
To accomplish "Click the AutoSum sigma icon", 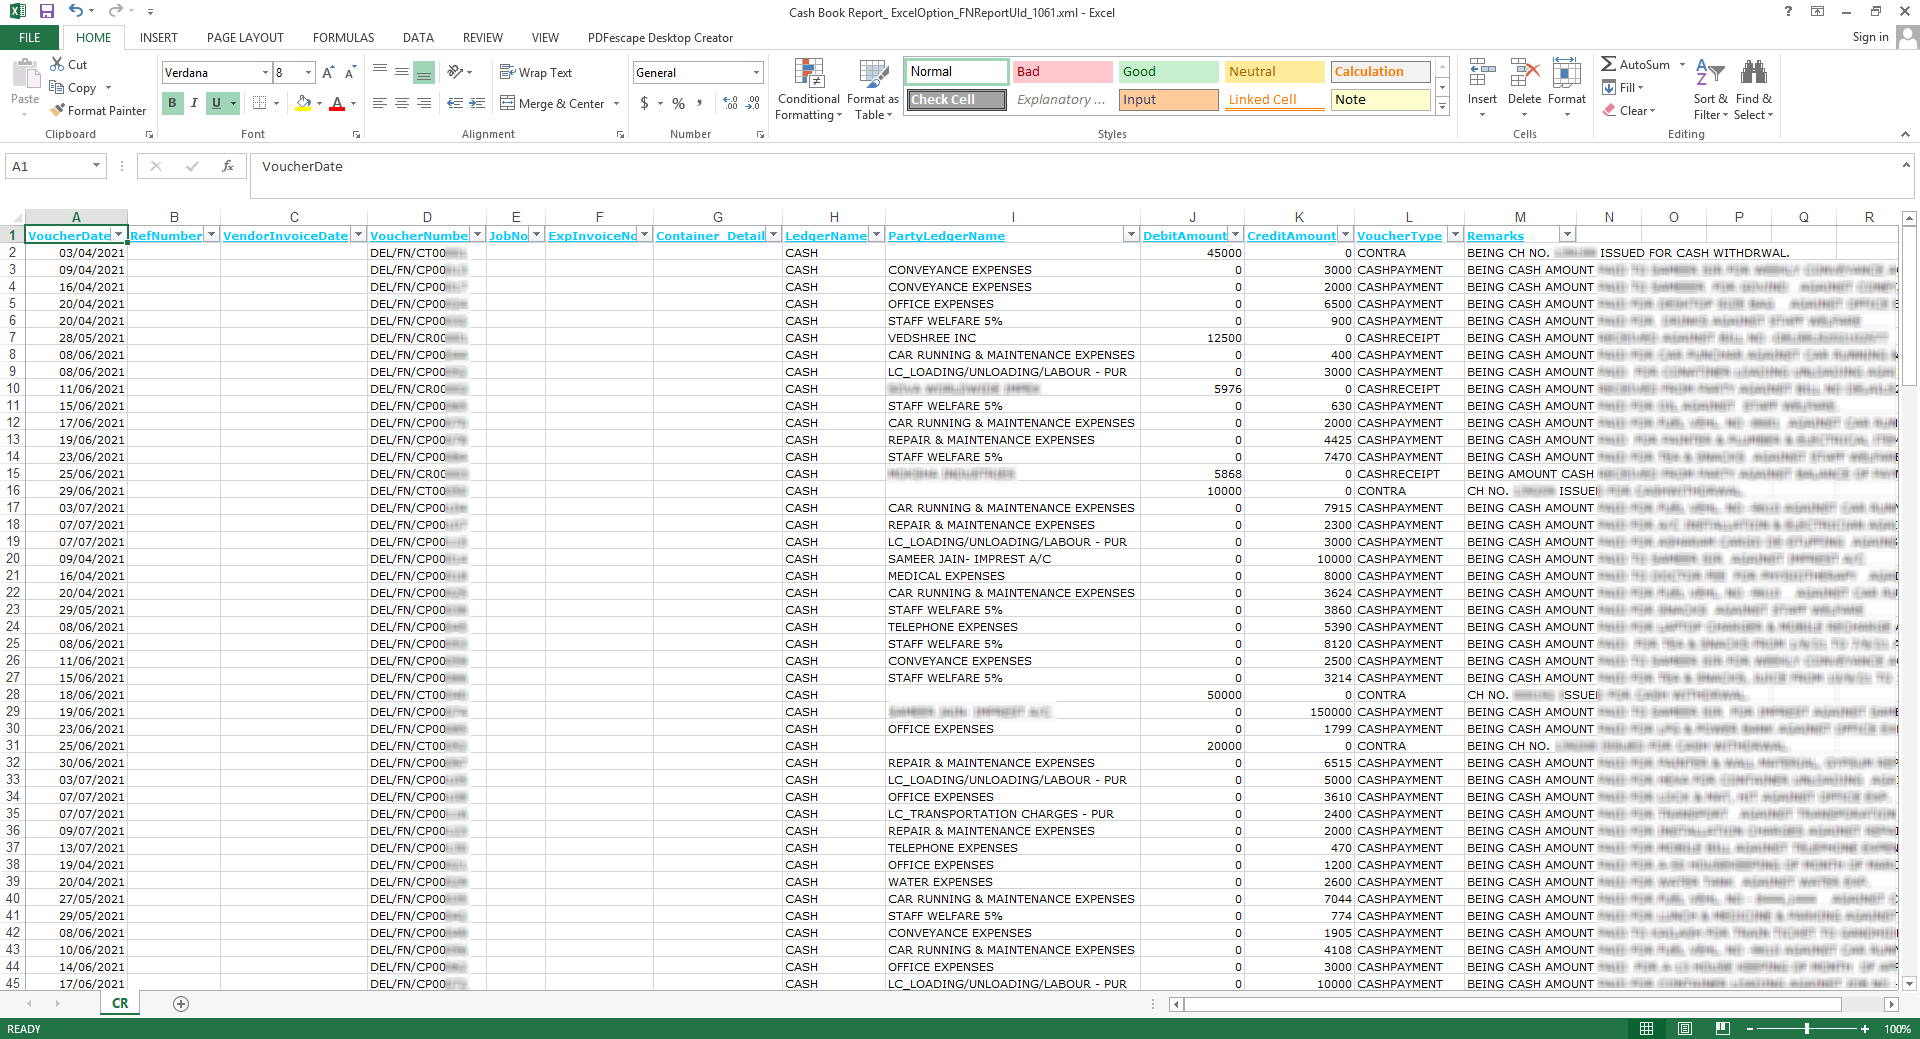I will [x=1609, y=64].
